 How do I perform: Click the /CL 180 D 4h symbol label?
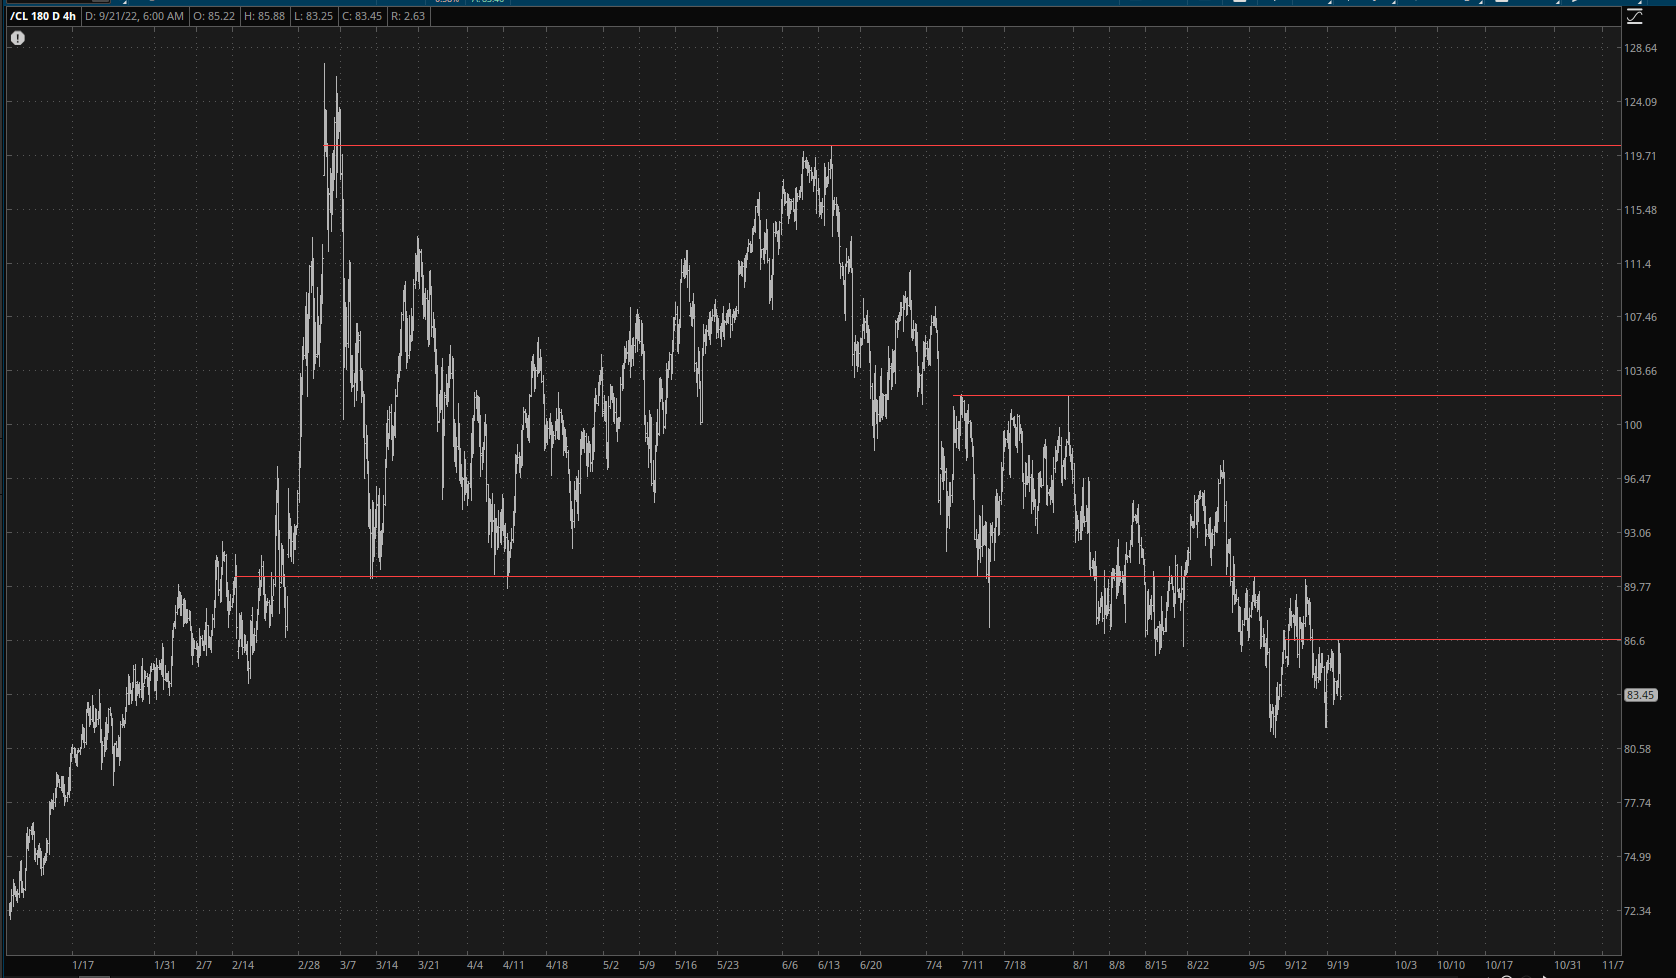tap(43, 16)
